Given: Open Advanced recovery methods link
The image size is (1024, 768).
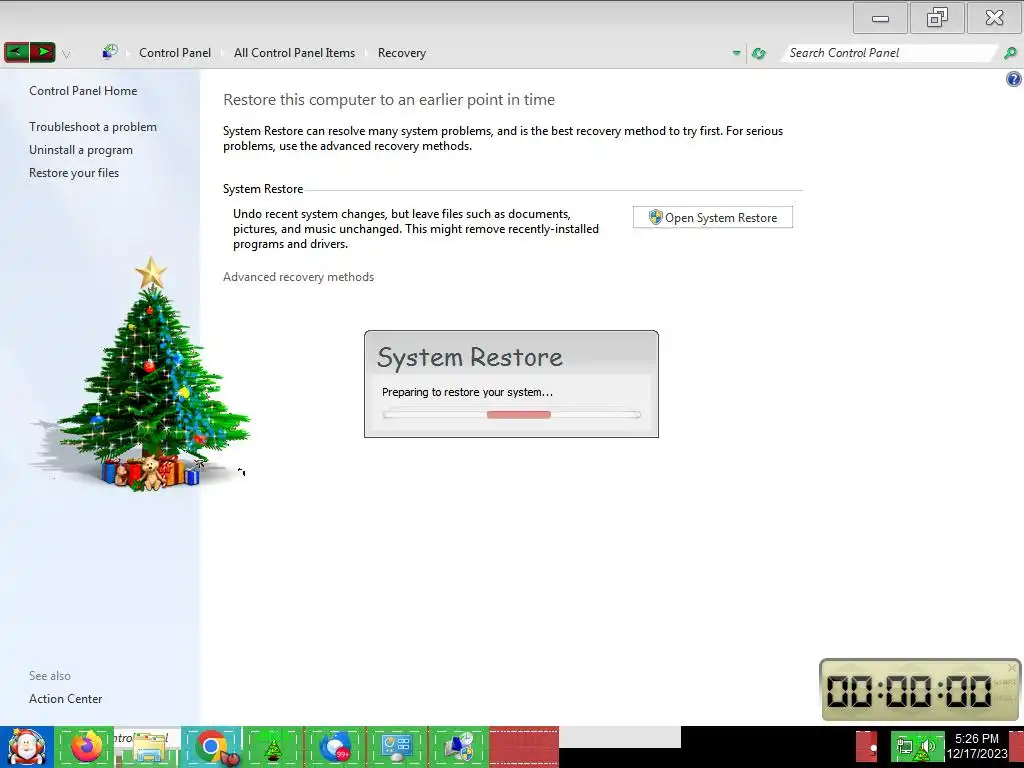Looking at the screenshot, I should pos(298,277).
